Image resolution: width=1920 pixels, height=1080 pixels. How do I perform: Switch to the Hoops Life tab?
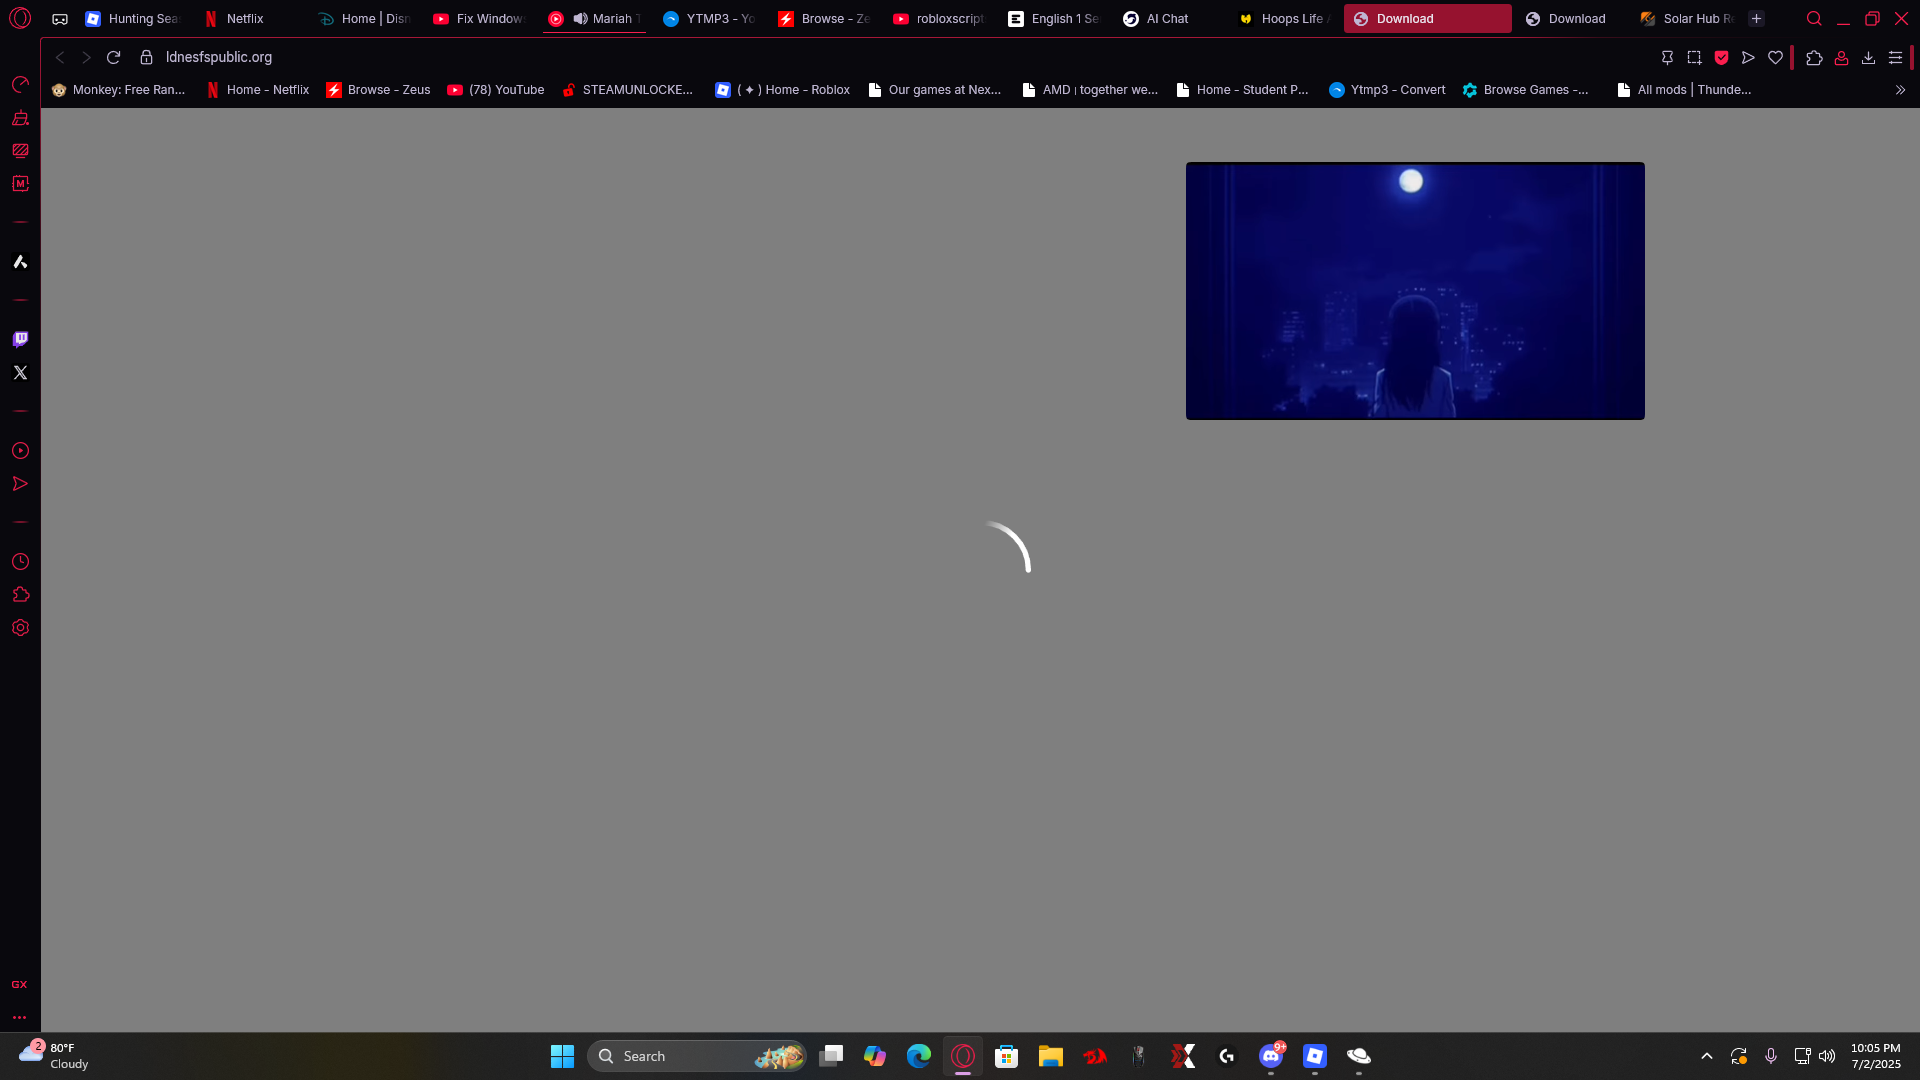coord(1284,19)
